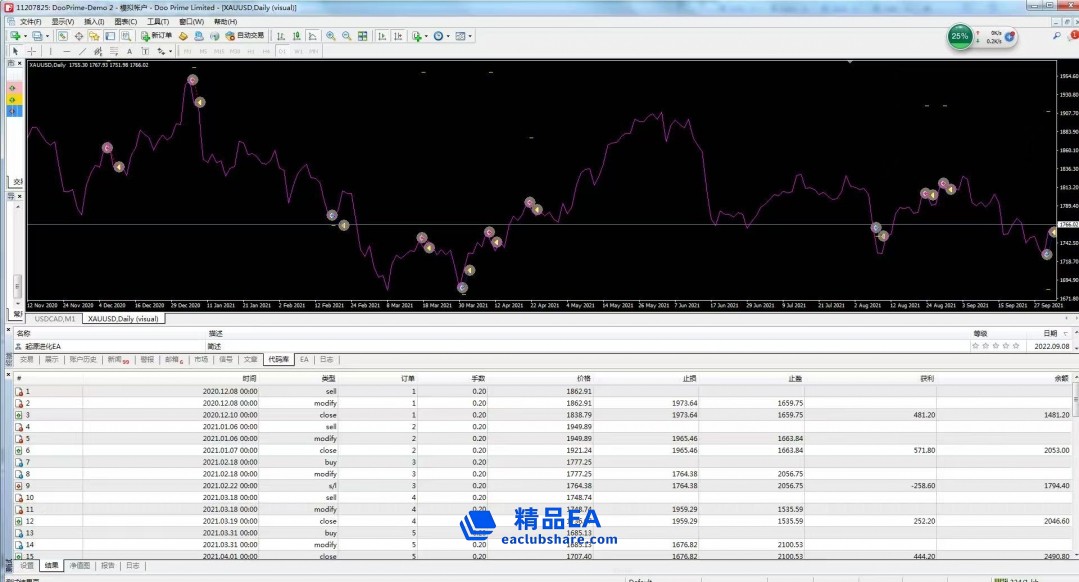The height and width of the screenshot is (582, 1079).
Task: Zoom out on the chart
Action: pyautogui.click(x=347, y=36)
